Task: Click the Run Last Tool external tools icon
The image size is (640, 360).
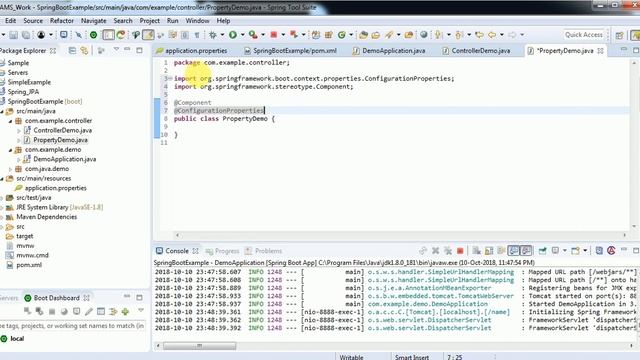Action: click(253, 35)
